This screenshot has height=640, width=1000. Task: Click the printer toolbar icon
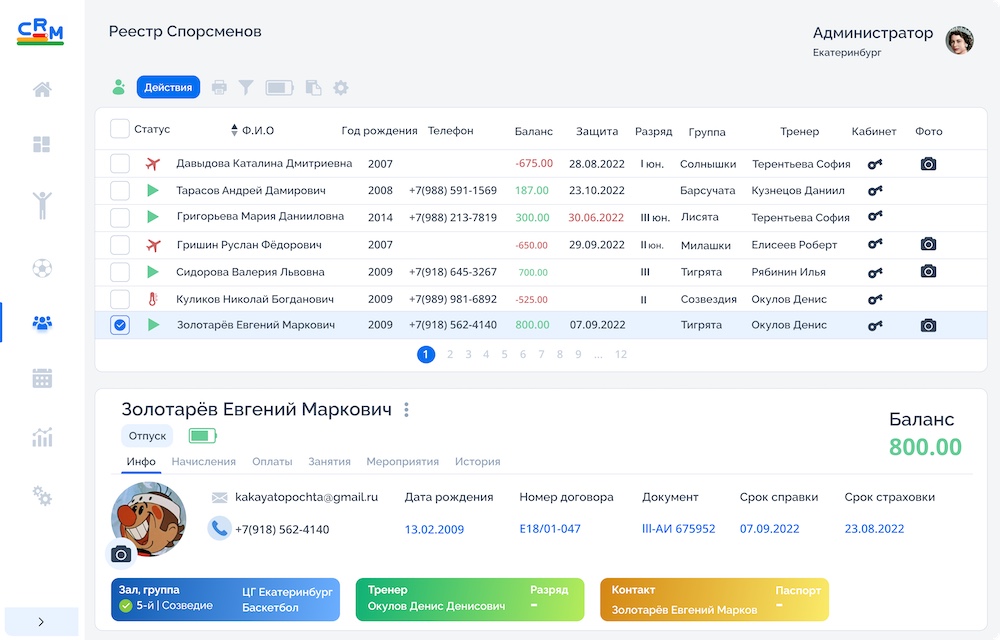pyautogui.click(x=219, y=87)
